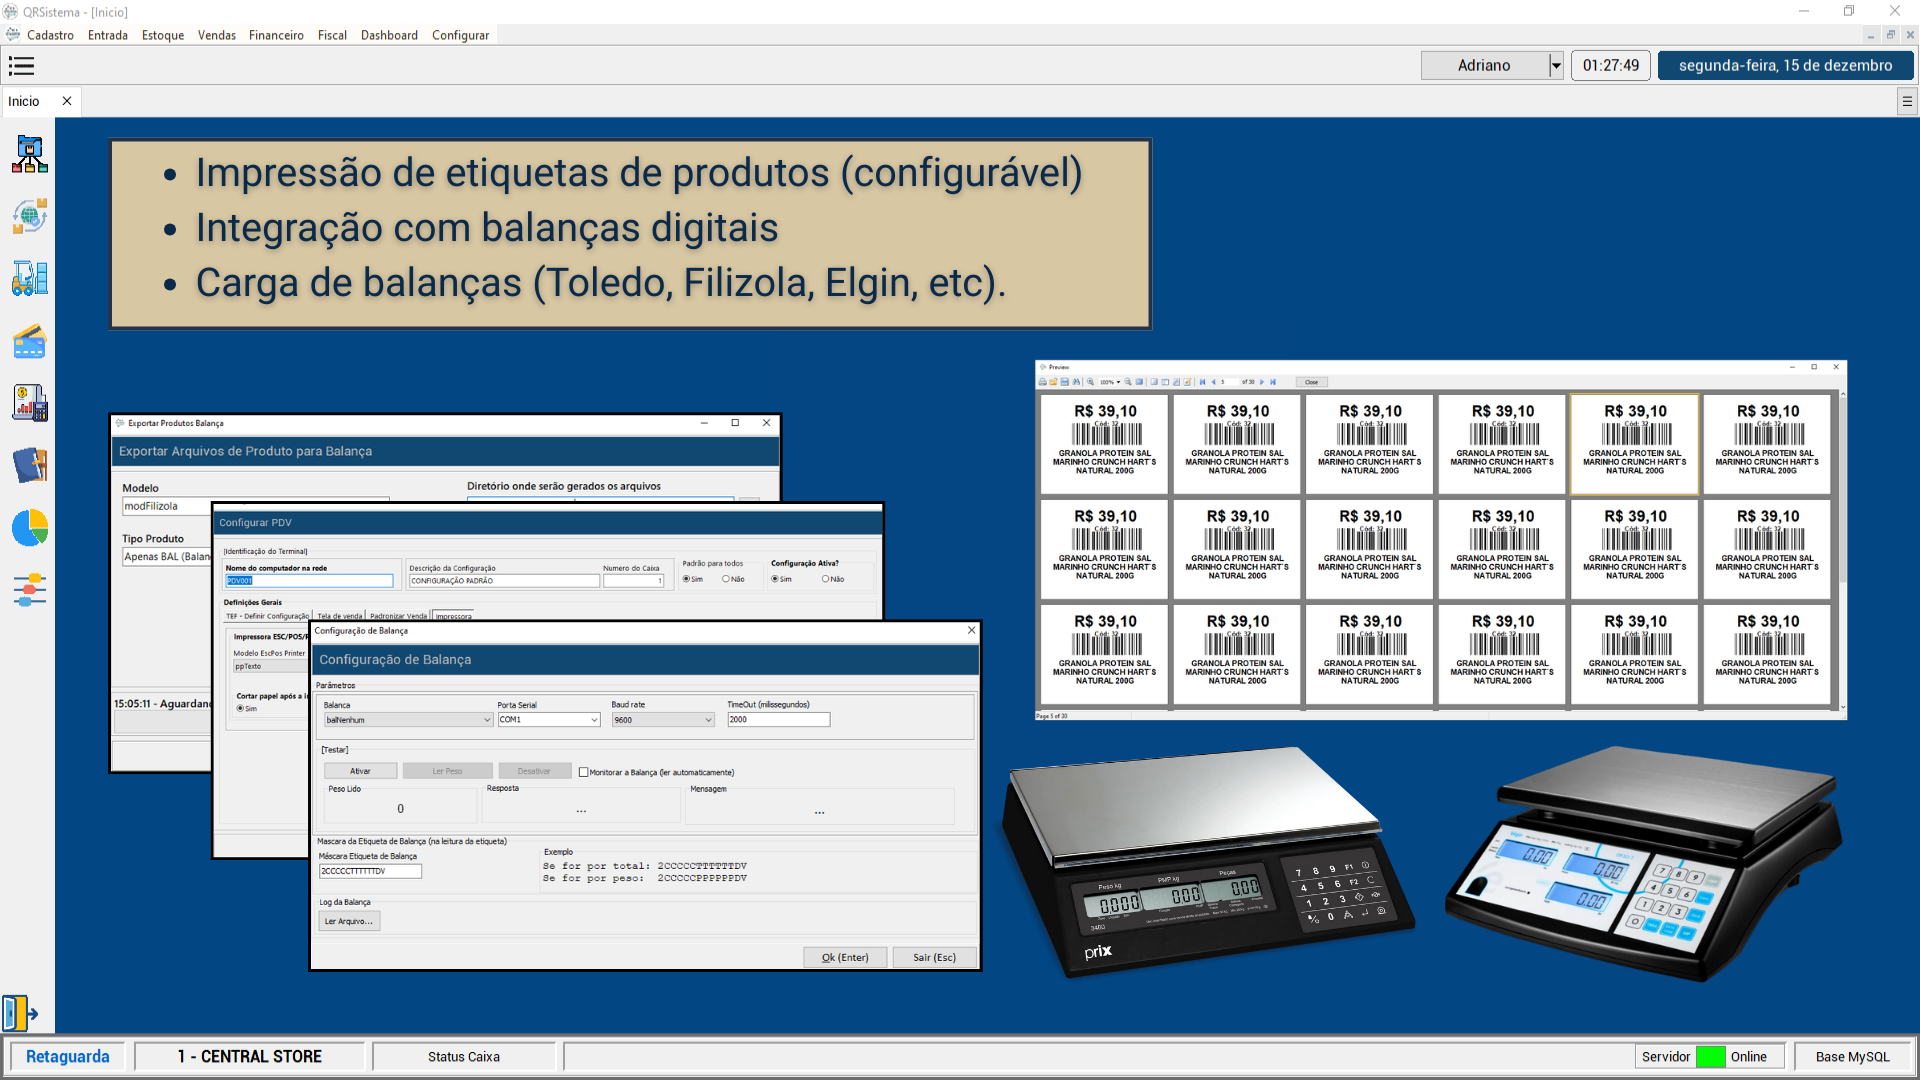The width and height of the screenshot is (1920, 1080).
Task: Select Não under Padrão para todos
Action: click(x=726, y=579)
